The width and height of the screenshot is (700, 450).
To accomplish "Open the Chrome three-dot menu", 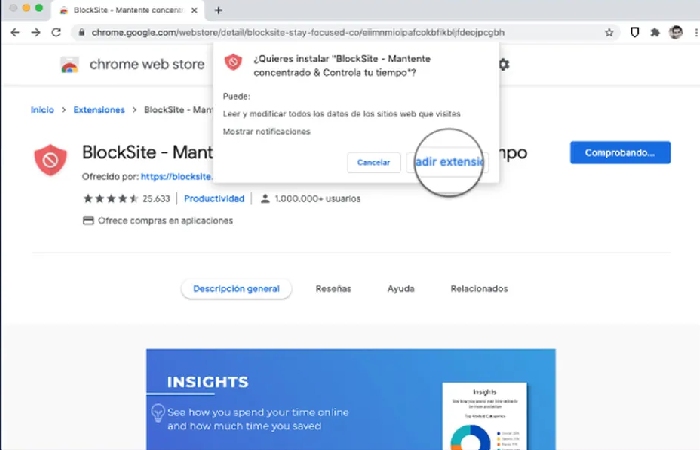I will pos(696,32).
